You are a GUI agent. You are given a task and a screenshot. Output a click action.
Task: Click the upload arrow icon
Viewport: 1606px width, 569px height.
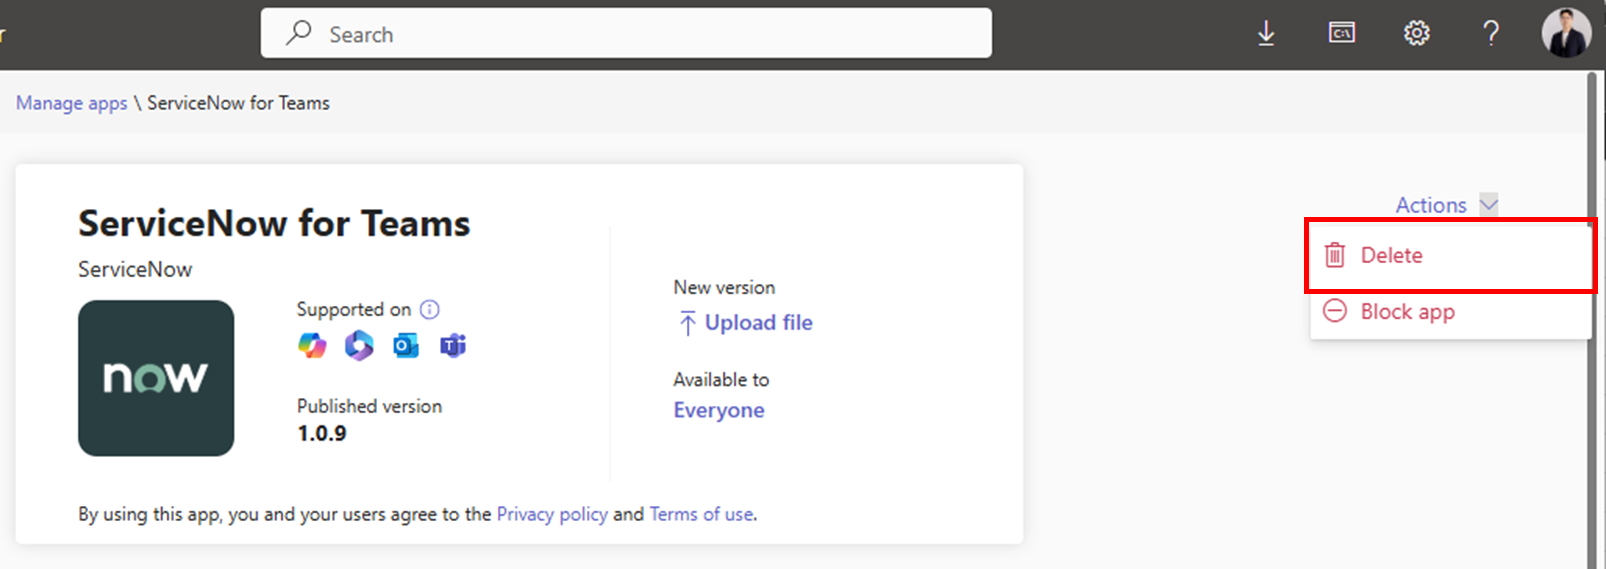[x=687, y=323]
